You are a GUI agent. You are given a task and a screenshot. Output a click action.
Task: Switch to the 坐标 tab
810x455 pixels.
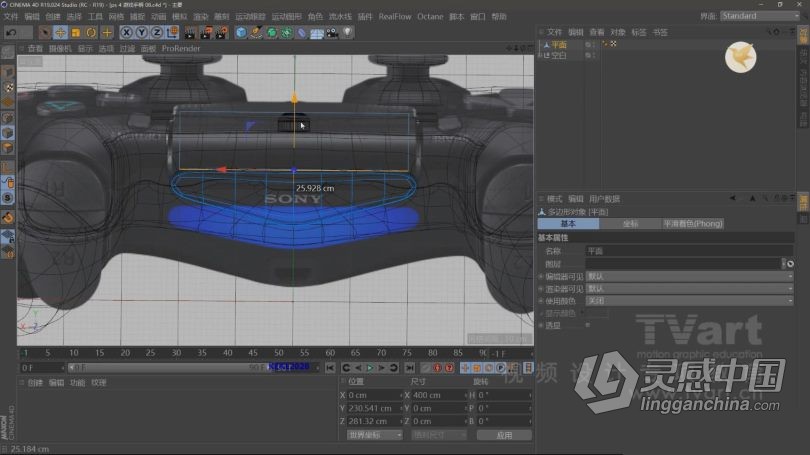click(x=630, y=224)
